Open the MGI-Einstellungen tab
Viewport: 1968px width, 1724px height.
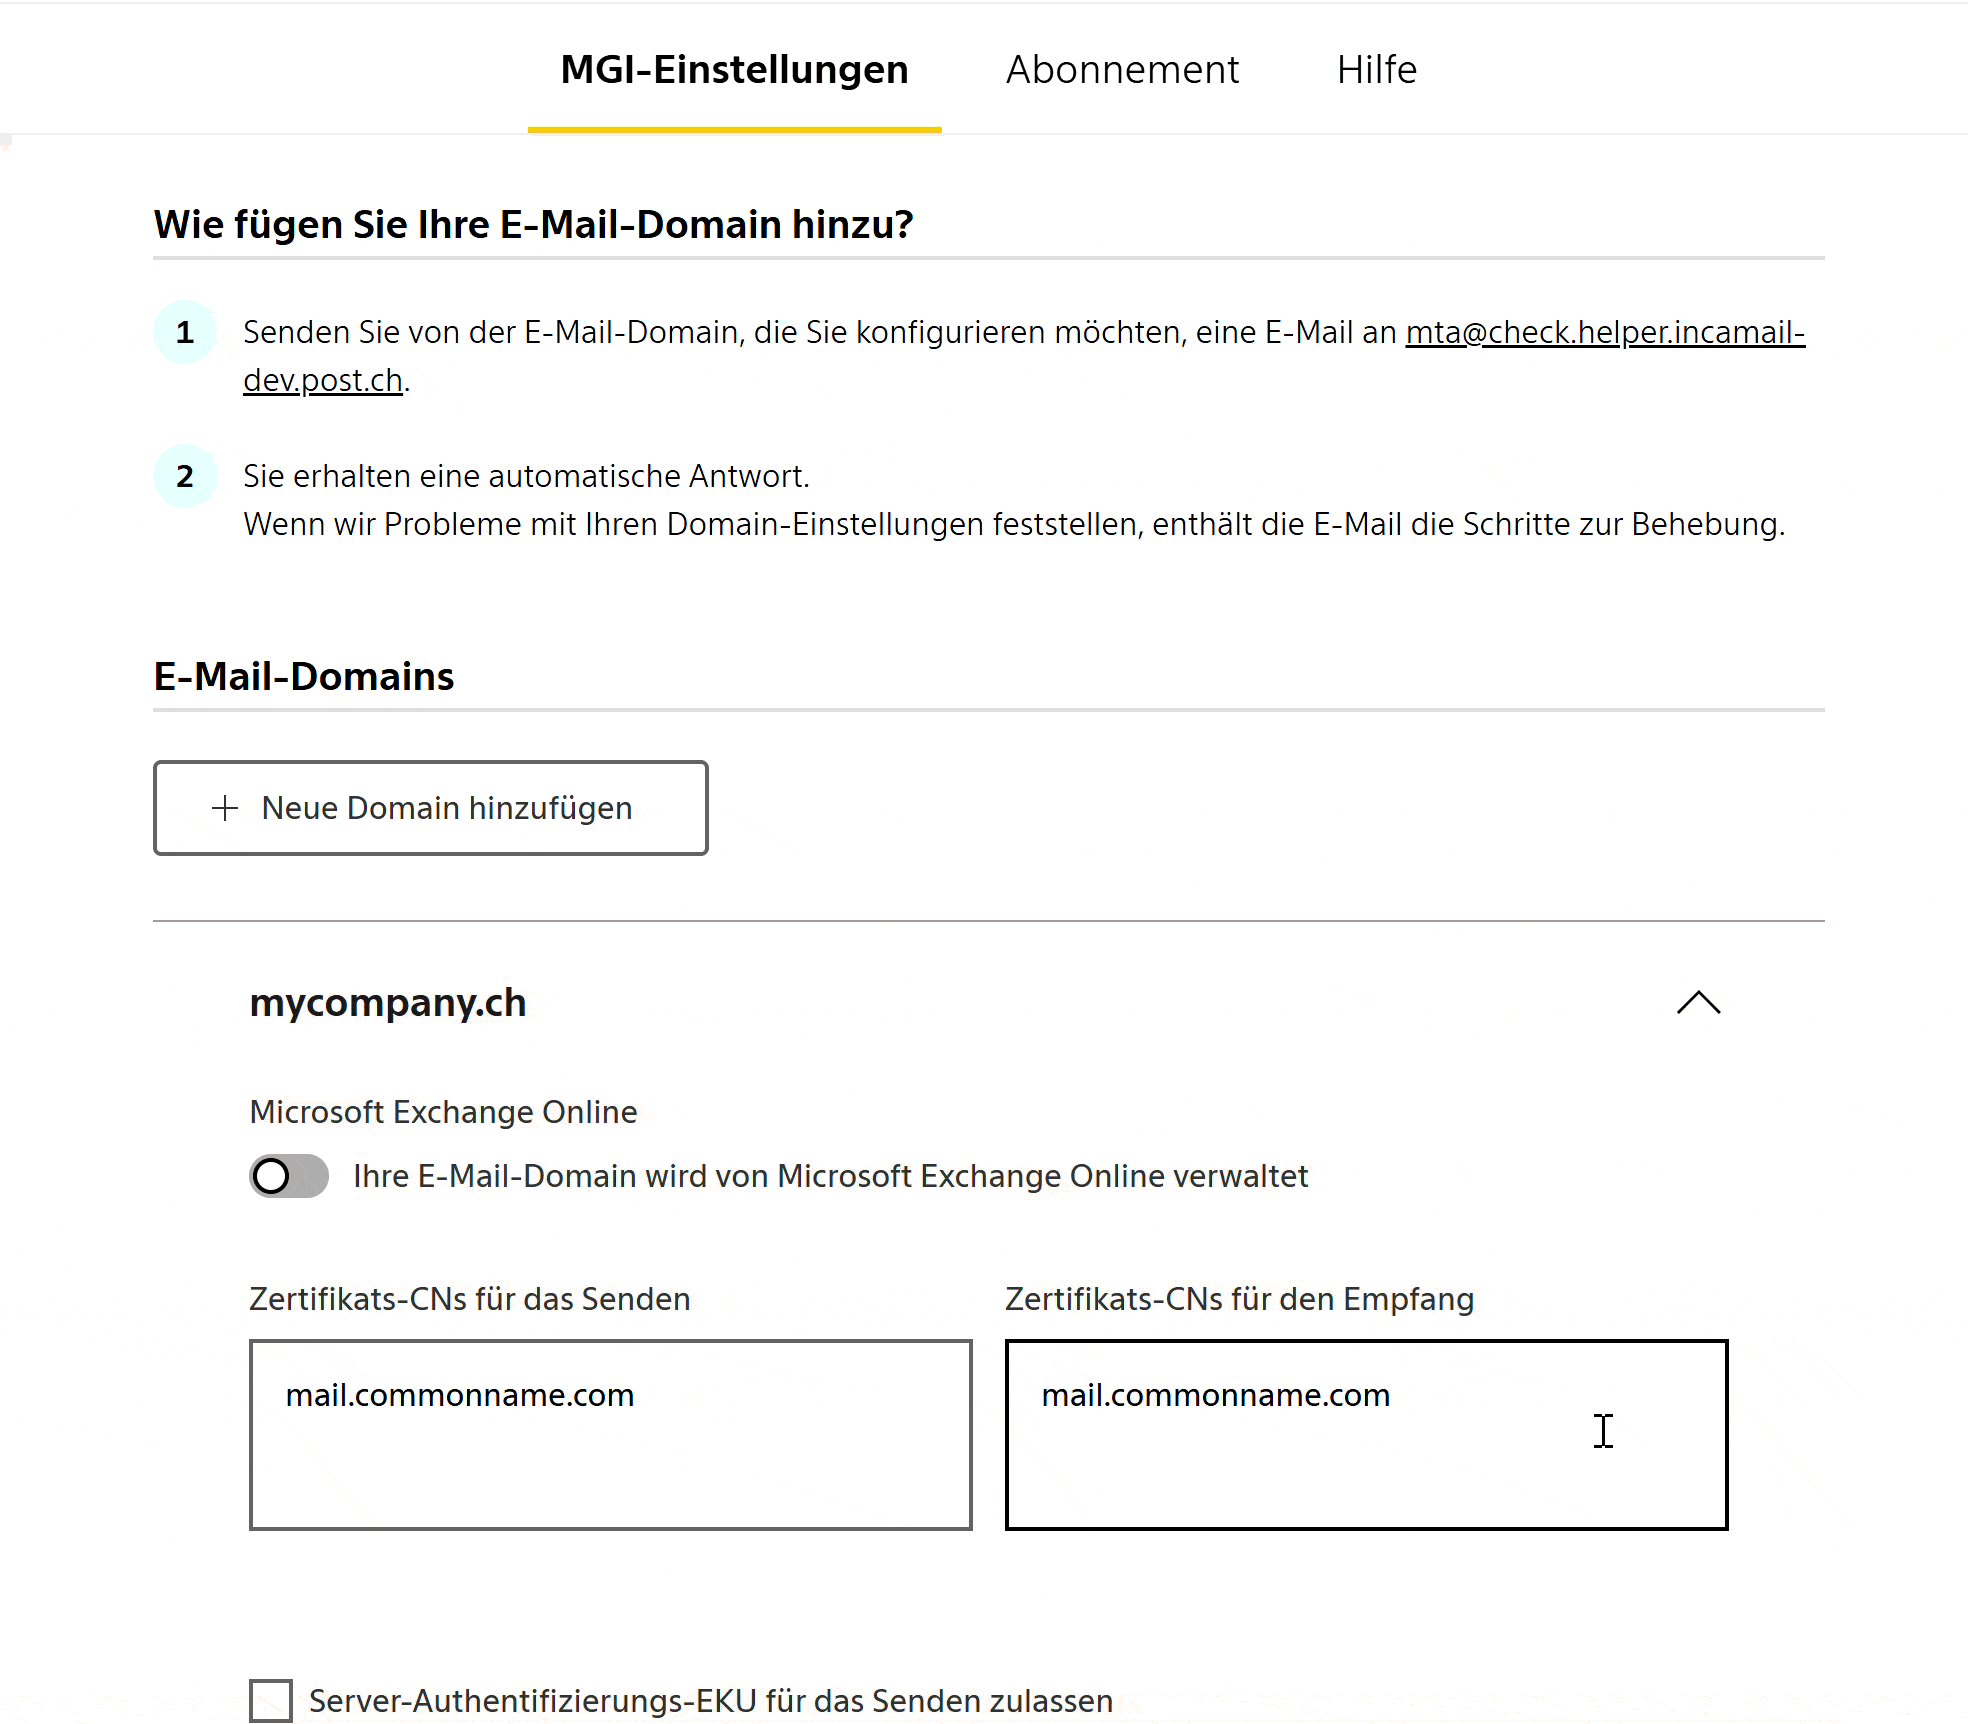tap(734, 70)
